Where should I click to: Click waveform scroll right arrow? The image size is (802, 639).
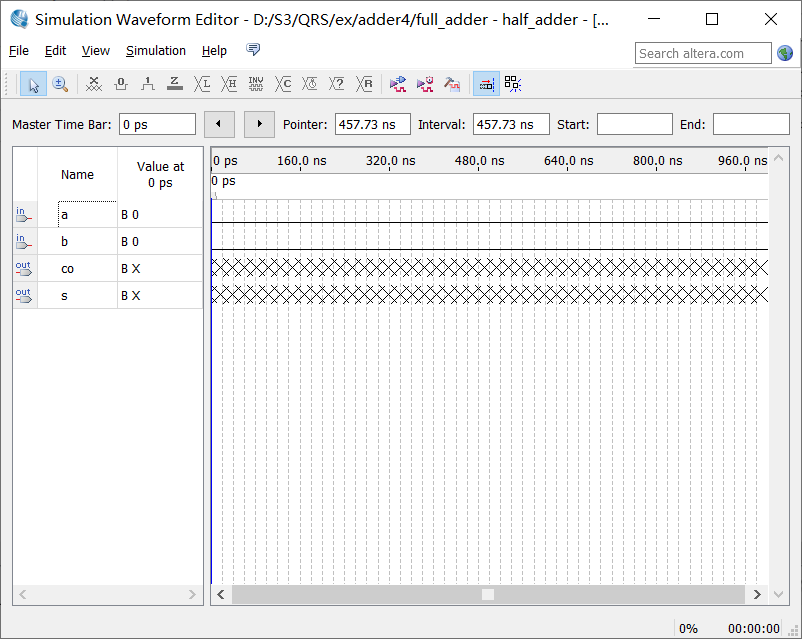coord(757,594)
